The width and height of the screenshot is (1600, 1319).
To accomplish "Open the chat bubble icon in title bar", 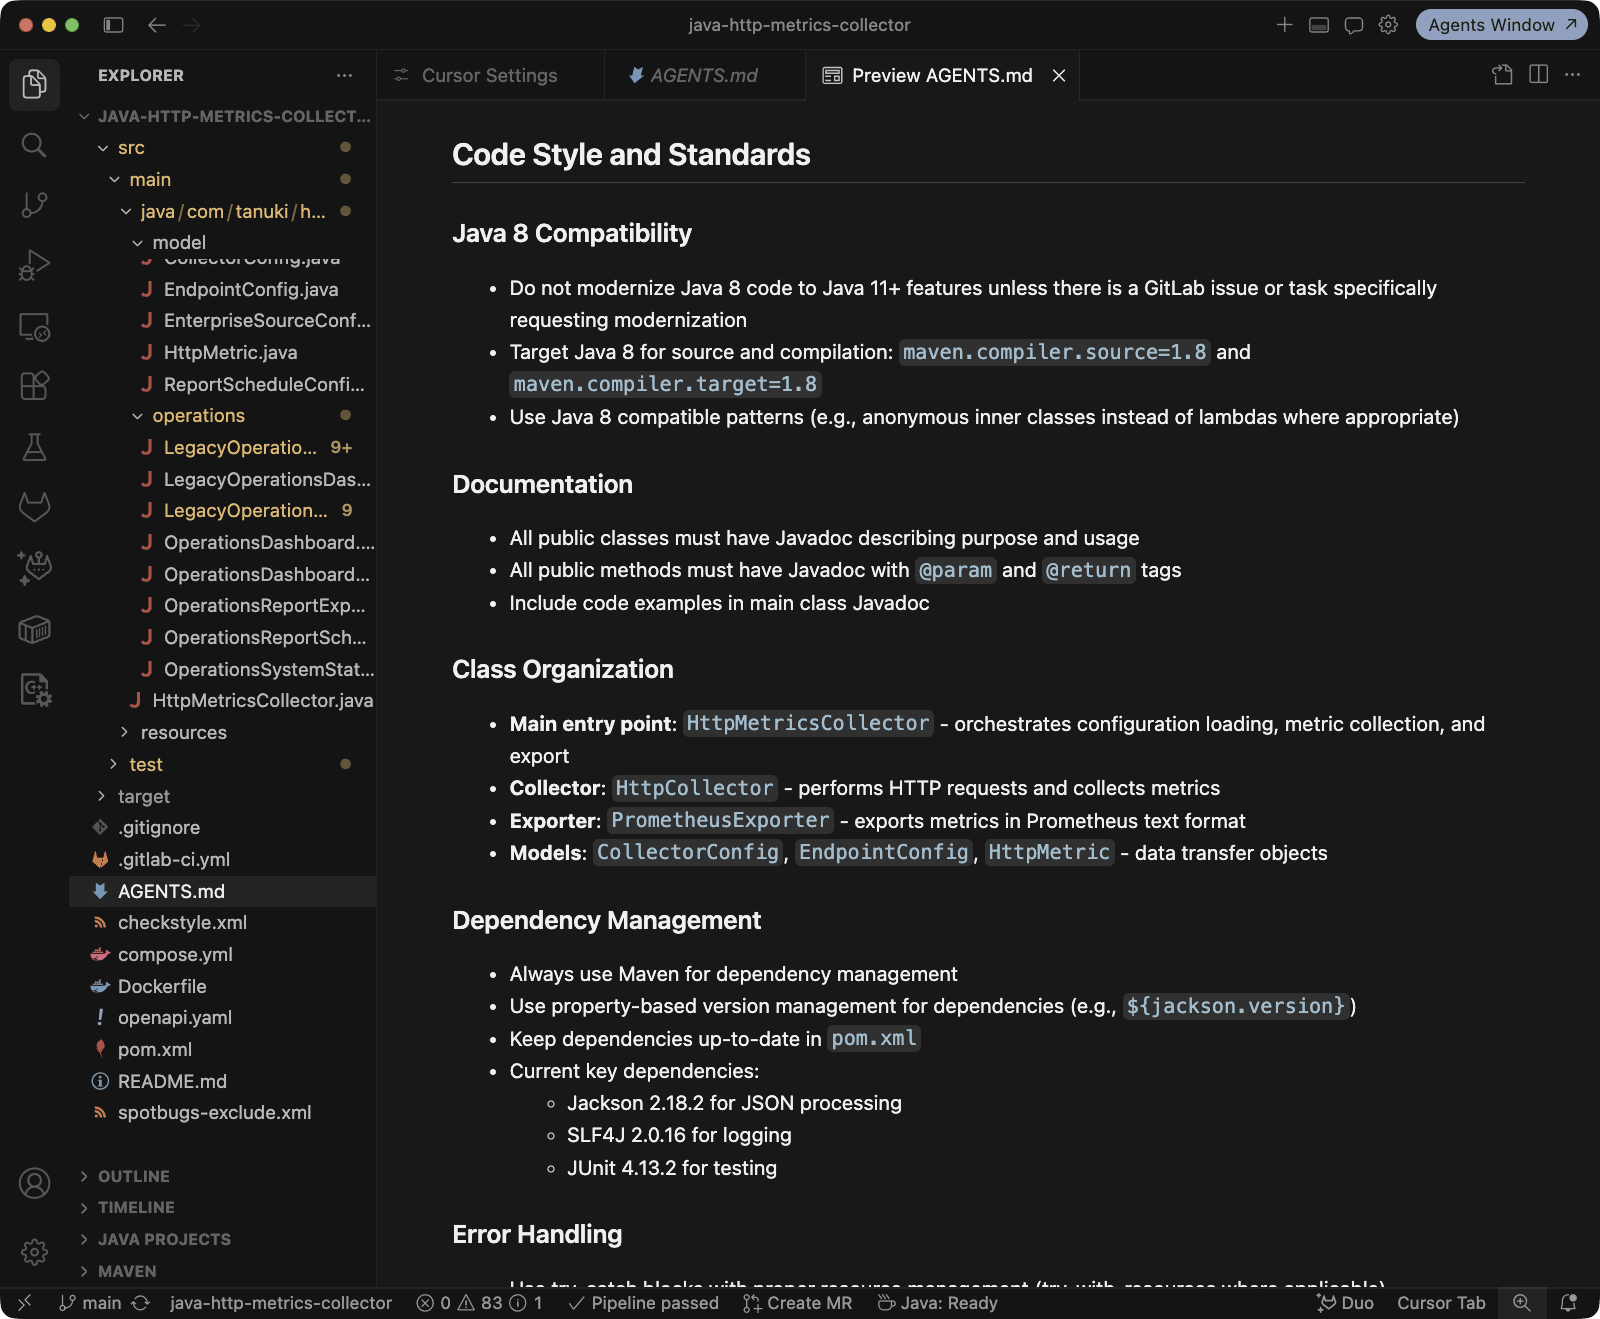I will [x=1354, y=25].
